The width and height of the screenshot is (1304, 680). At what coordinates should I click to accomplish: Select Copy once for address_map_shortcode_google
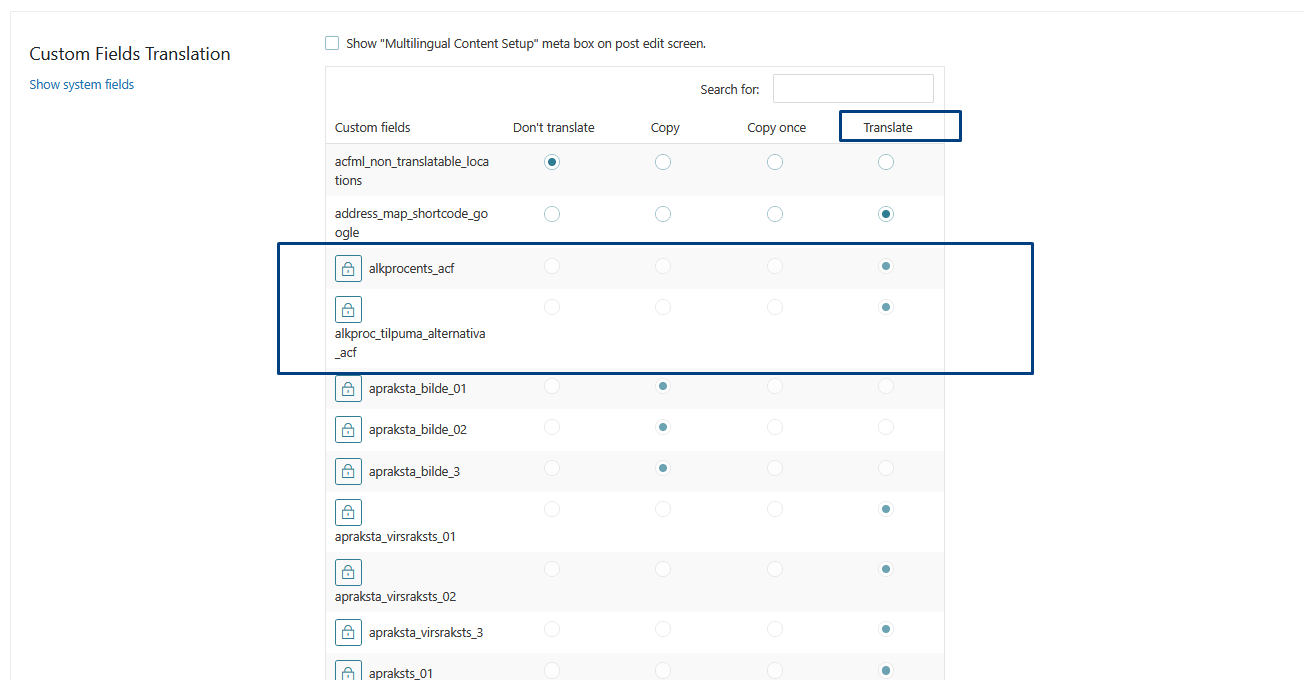pyautogui.click(x=775, y=214)
